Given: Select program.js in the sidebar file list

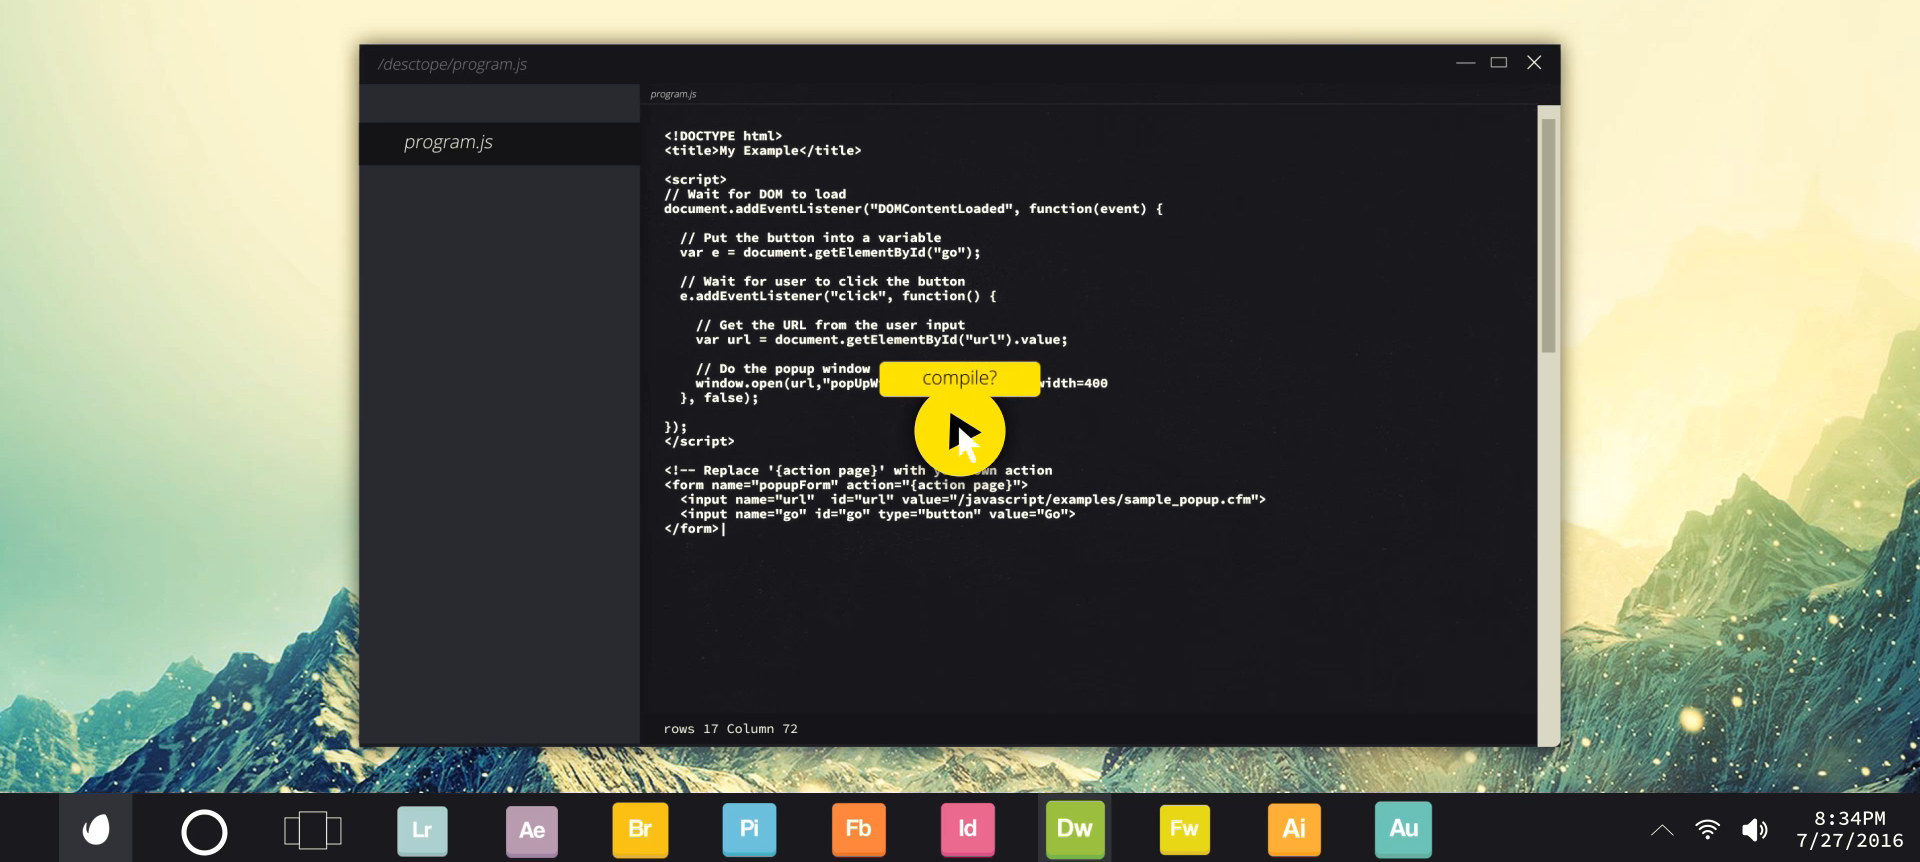Looking at the screenshot, I should click(x=499, y=143).
